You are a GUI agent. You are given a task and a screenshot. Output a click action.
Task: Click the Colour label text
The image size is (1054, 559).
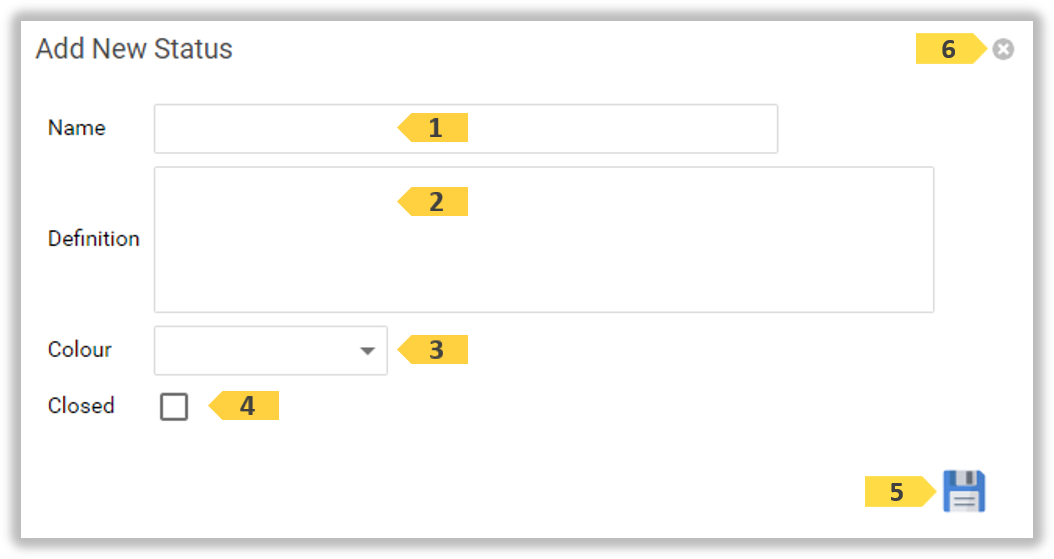tap(80, 350)
